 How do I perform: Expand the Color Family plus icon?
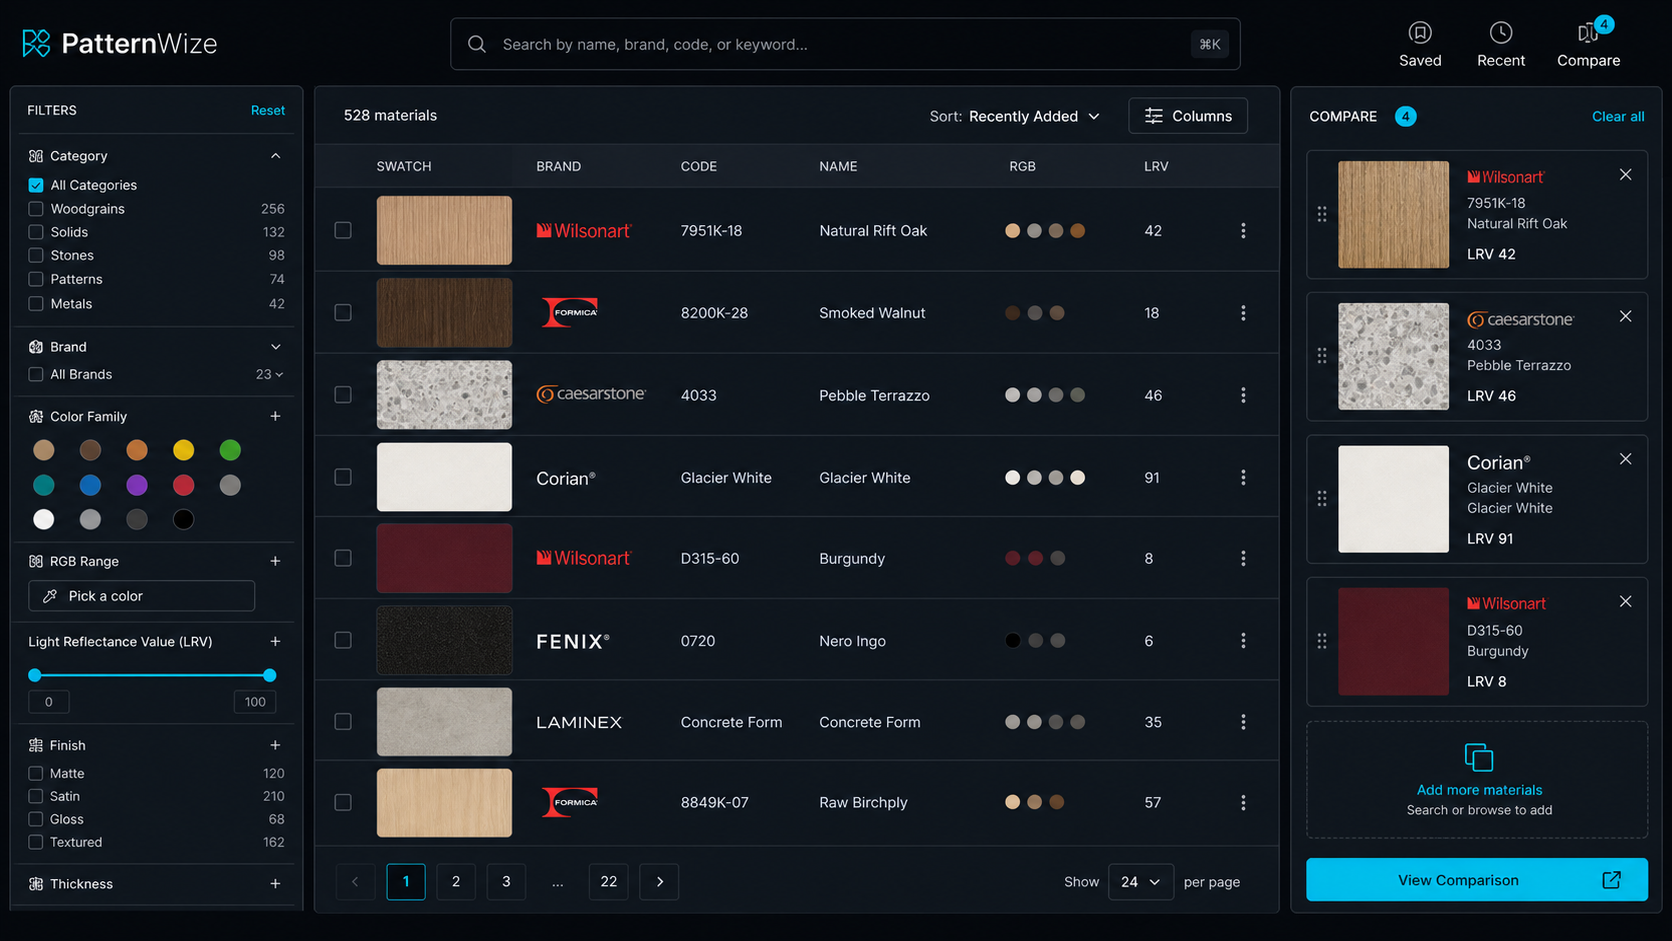pos(275,416)
